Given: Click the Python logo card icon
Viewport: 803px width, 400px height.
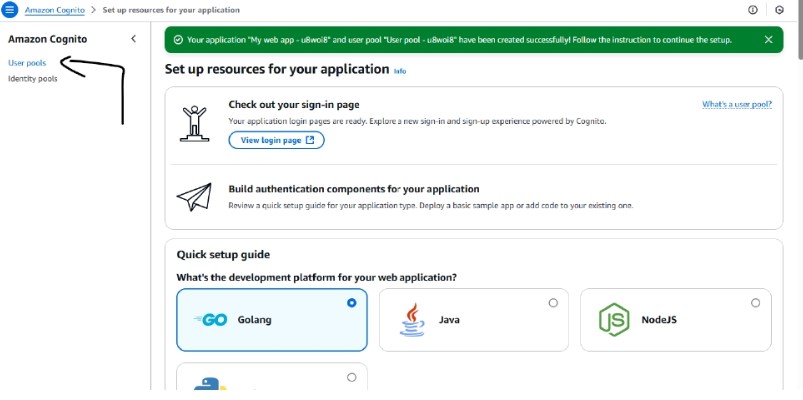Looking at the screenshot, I should point(212,384).
